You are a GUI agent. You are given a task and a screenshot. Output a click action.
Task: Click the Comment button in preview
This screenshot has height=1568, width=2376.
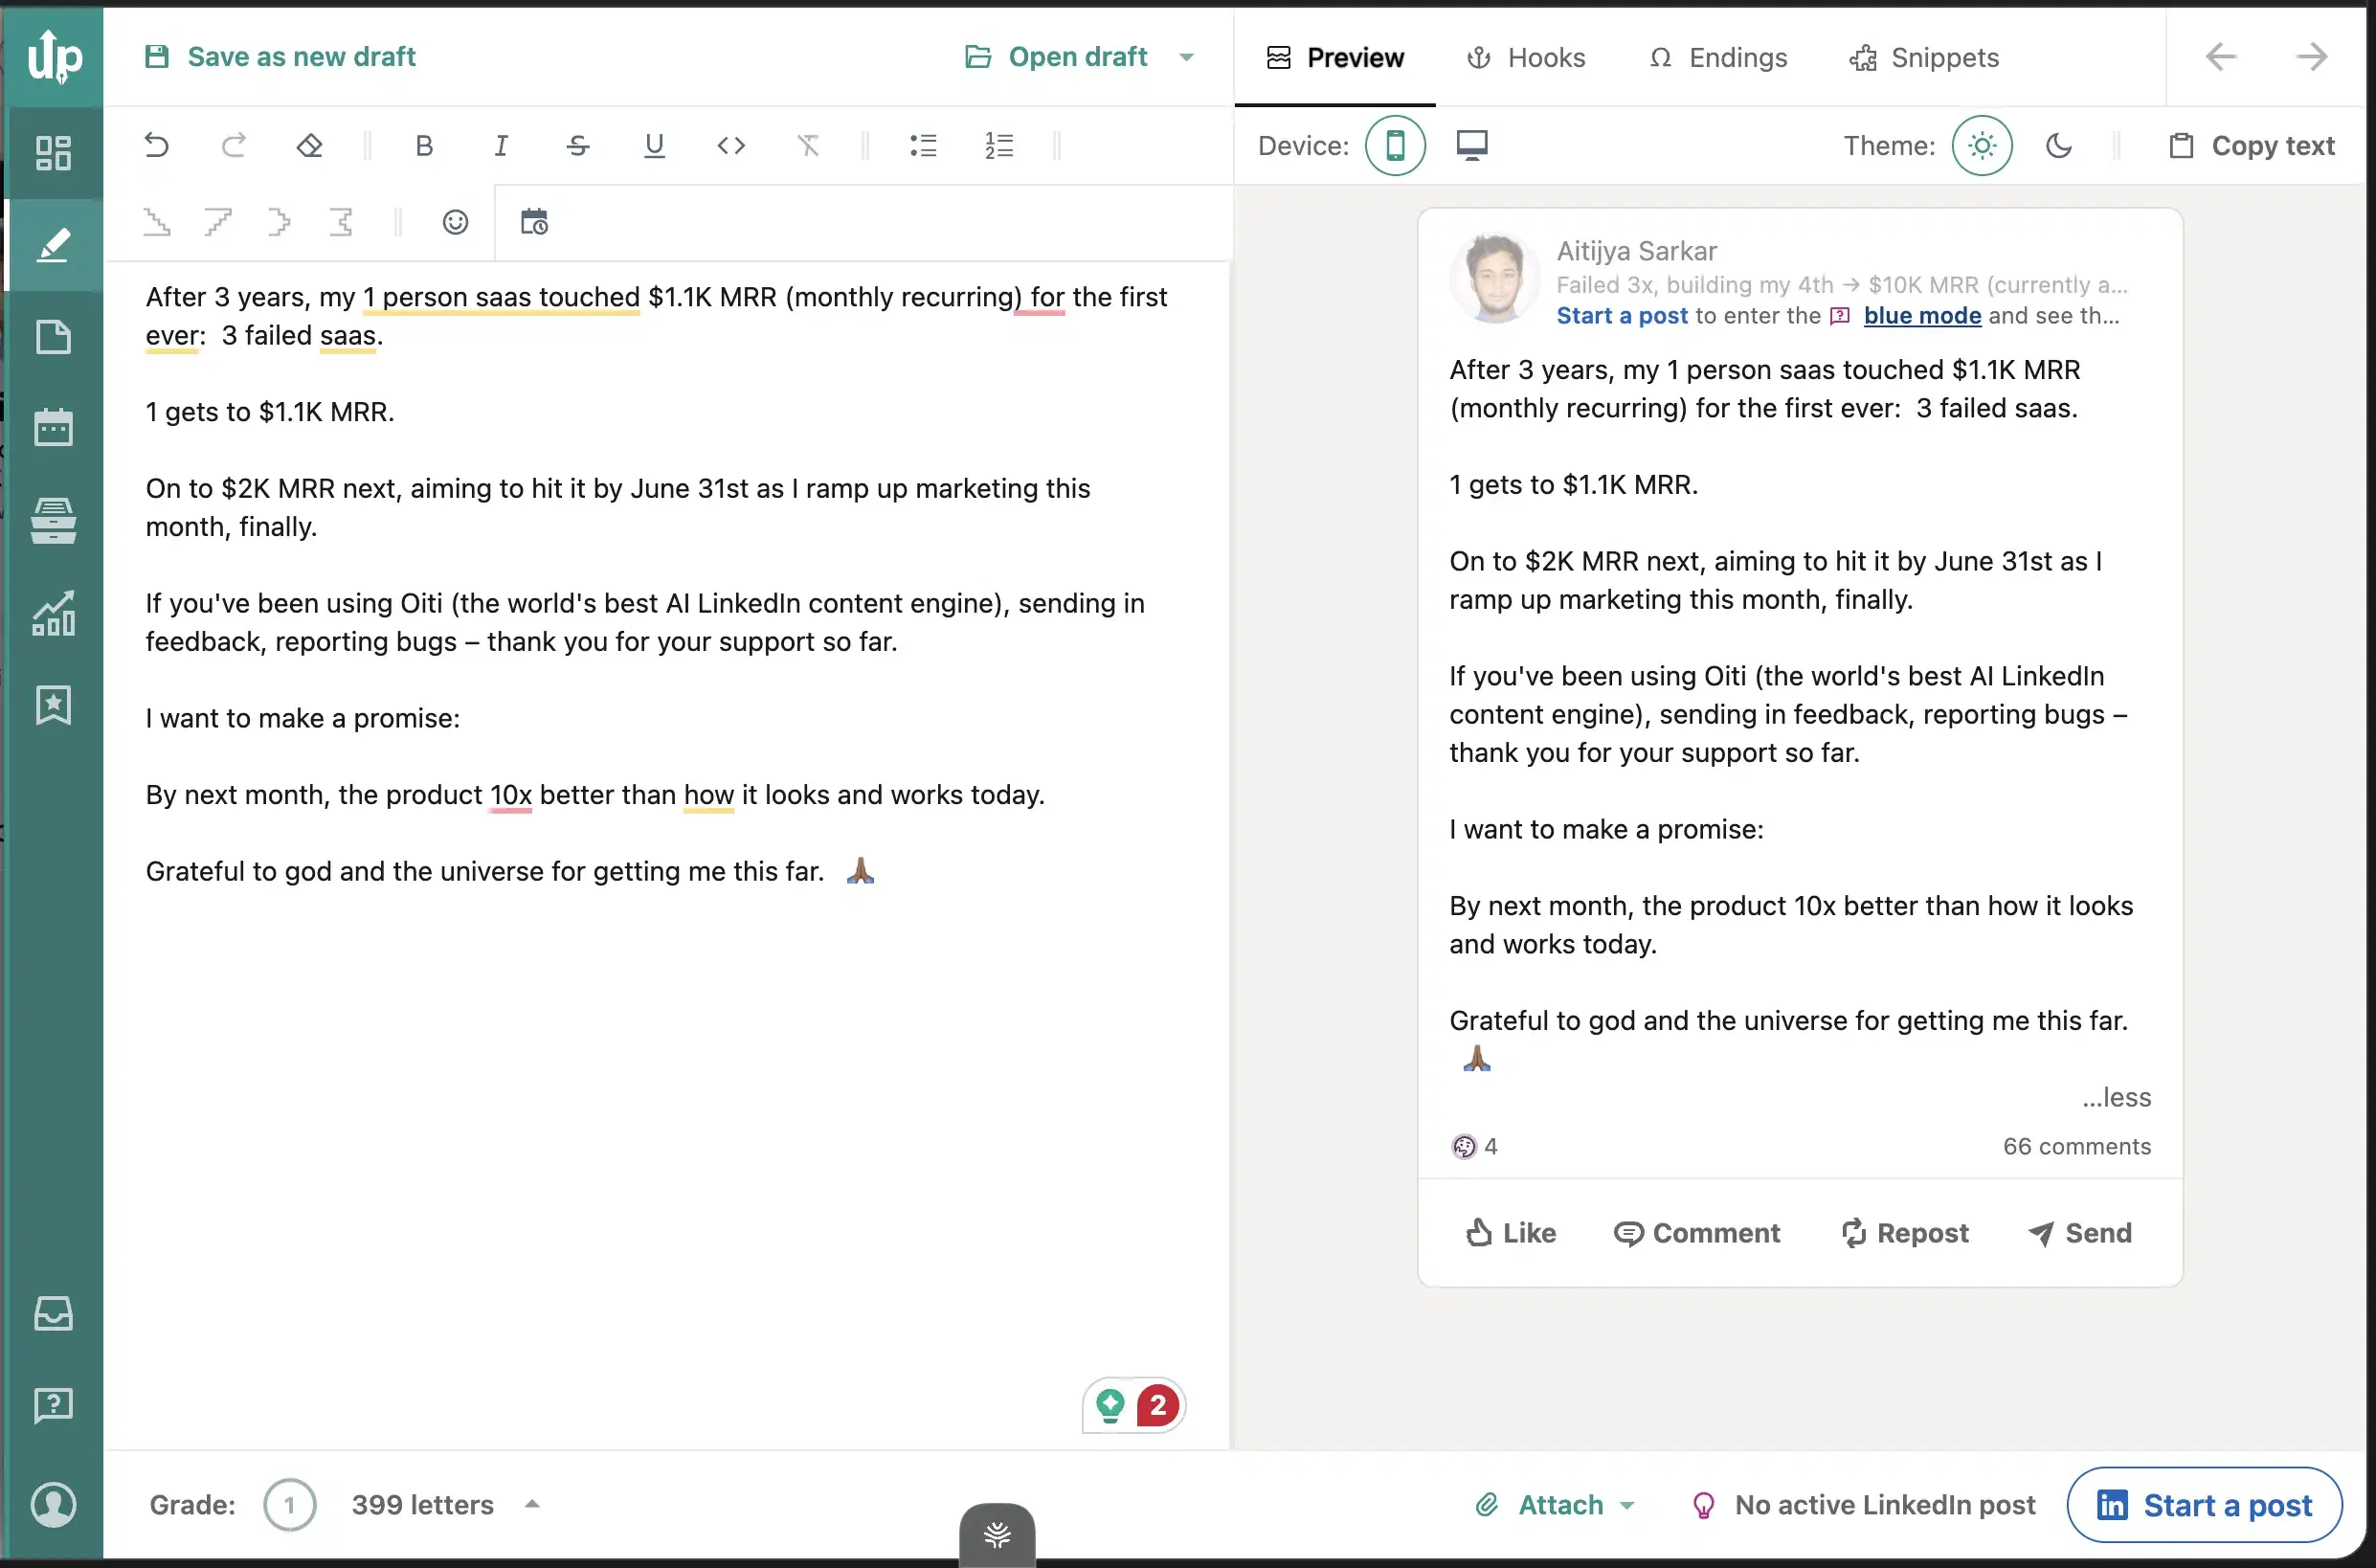[1697, 1233]
